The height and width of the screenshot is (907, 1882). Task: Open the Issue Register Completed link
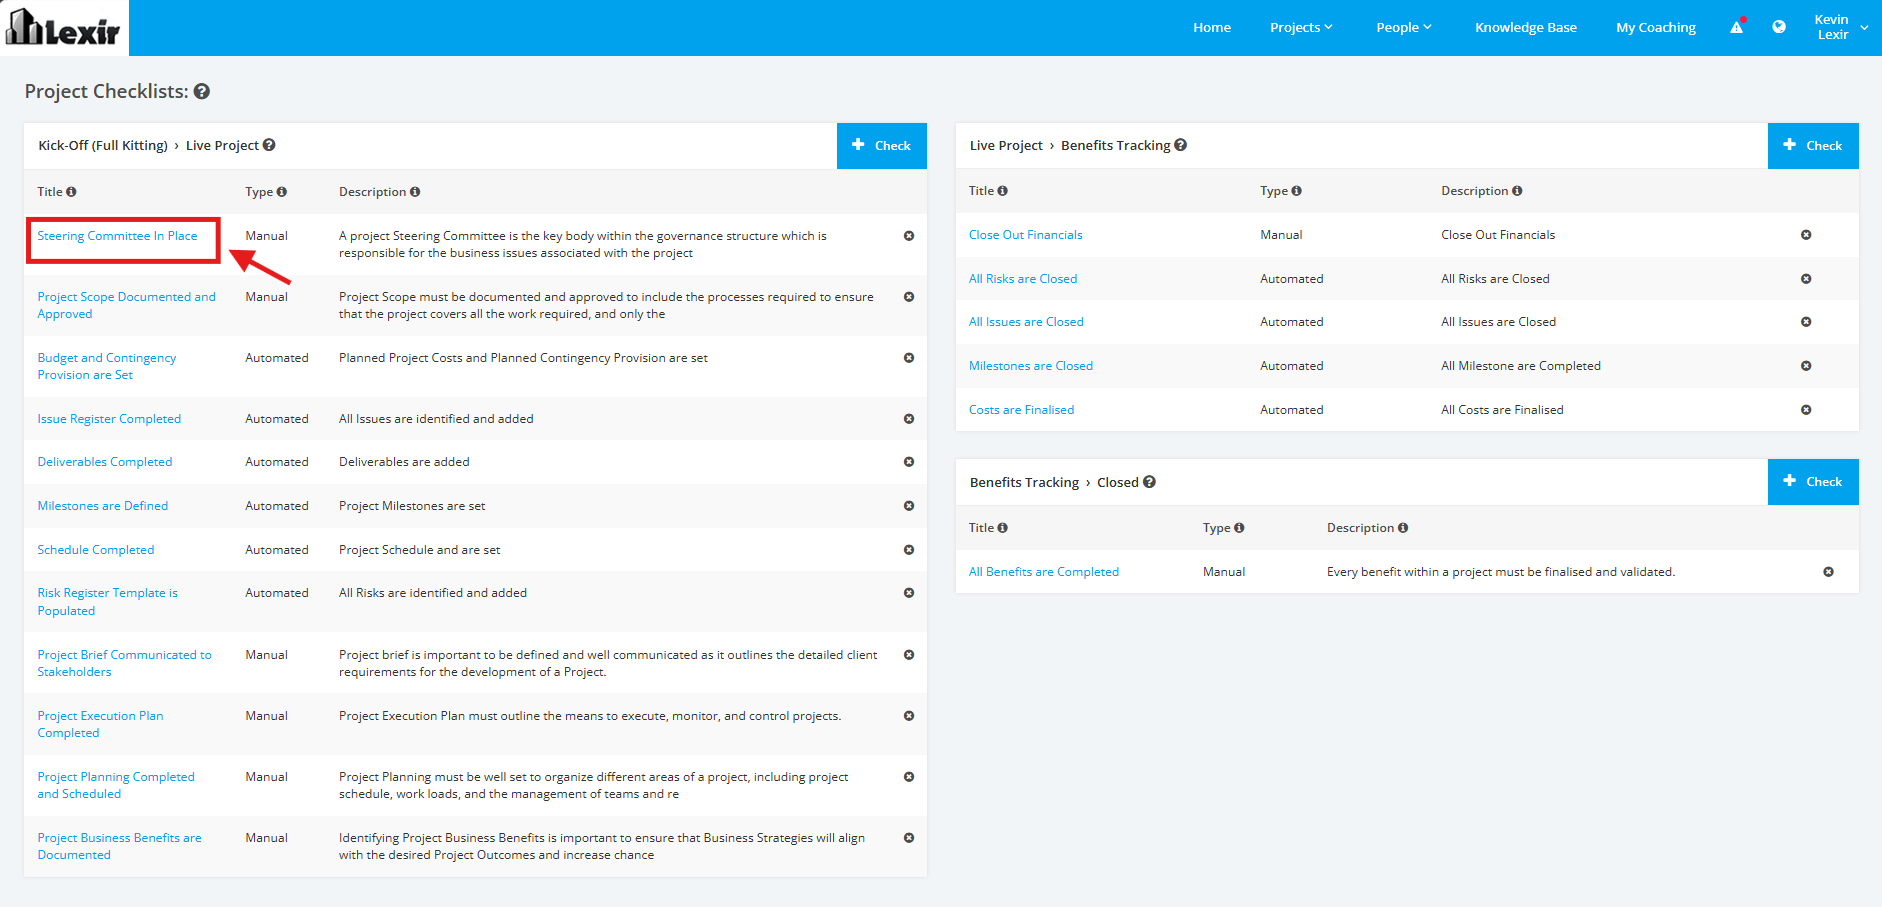(x=109, y=419)
